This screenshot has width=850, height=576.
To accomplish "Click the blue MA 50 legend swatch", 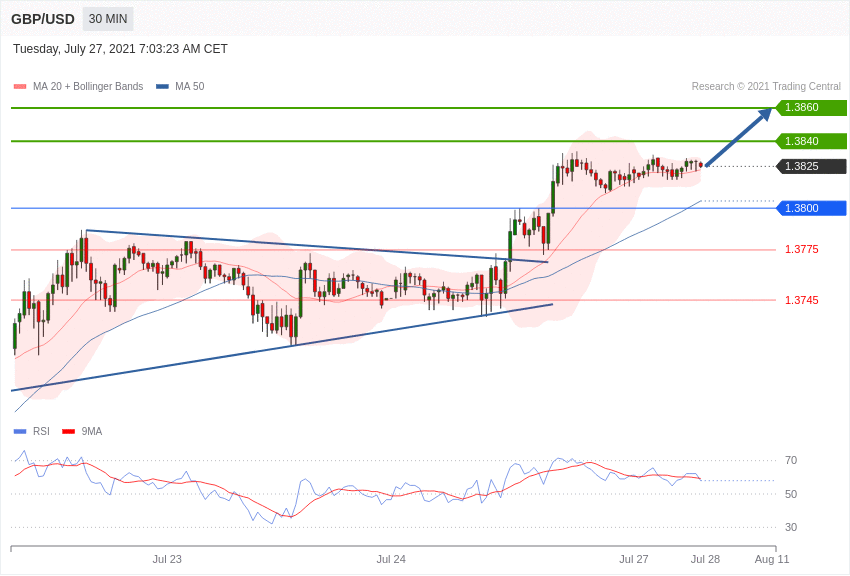I will (162, 87).
